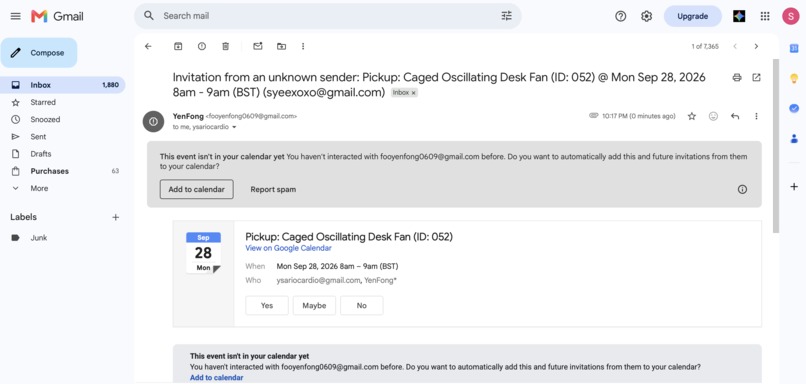
Task: Click the info icon in invitation banner
Action: [742, 189]
